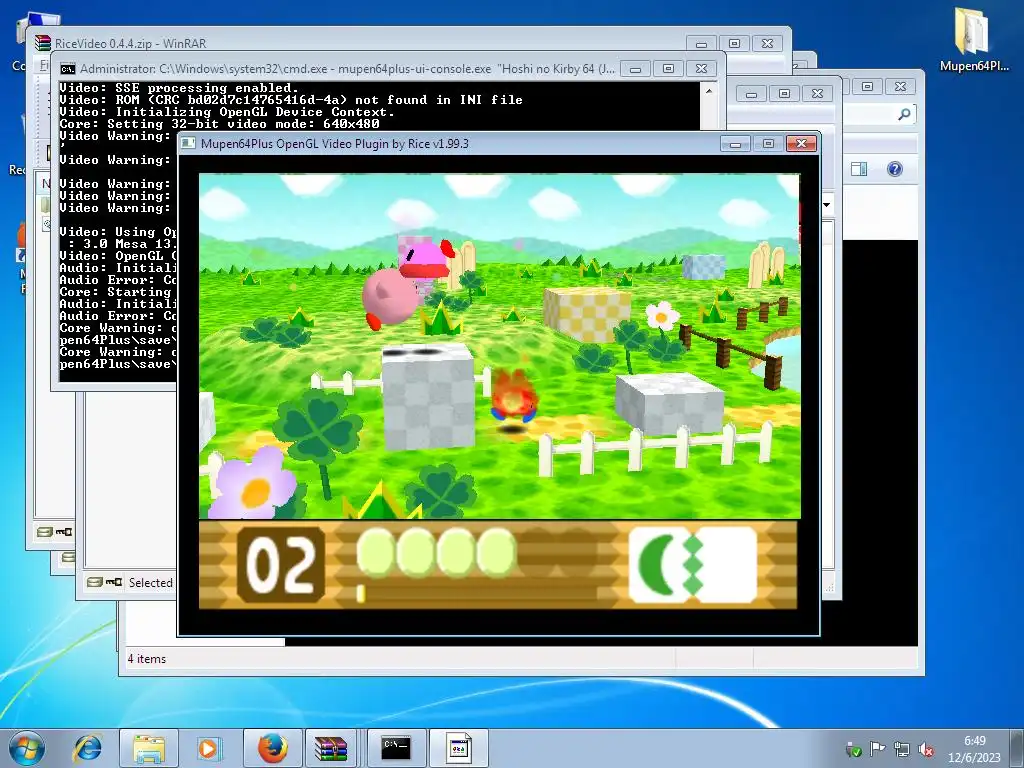The image size is (1024, 768).
Task: Maximize the Mupen64Plus OpenGL Video Plugin window
Action: (768, 144)
